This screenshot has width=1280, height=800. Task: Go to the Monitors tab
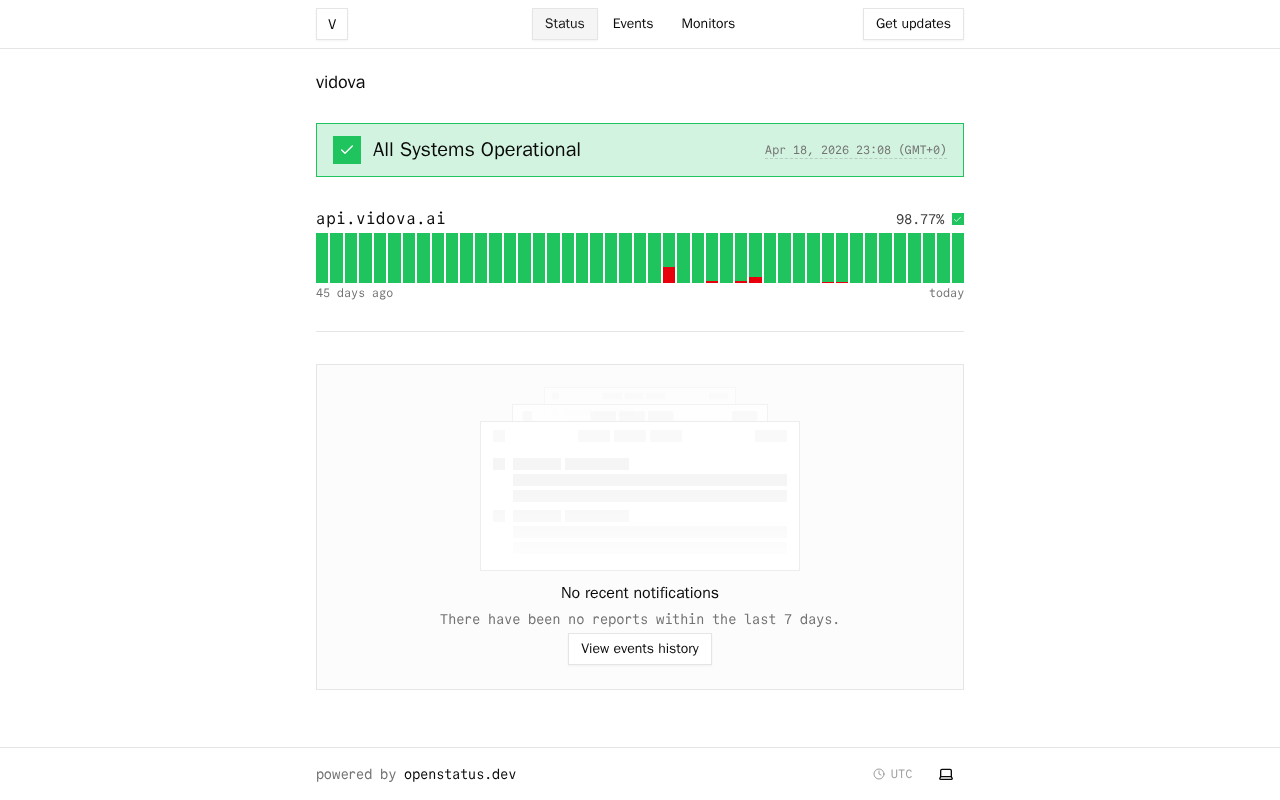point(708,24)
